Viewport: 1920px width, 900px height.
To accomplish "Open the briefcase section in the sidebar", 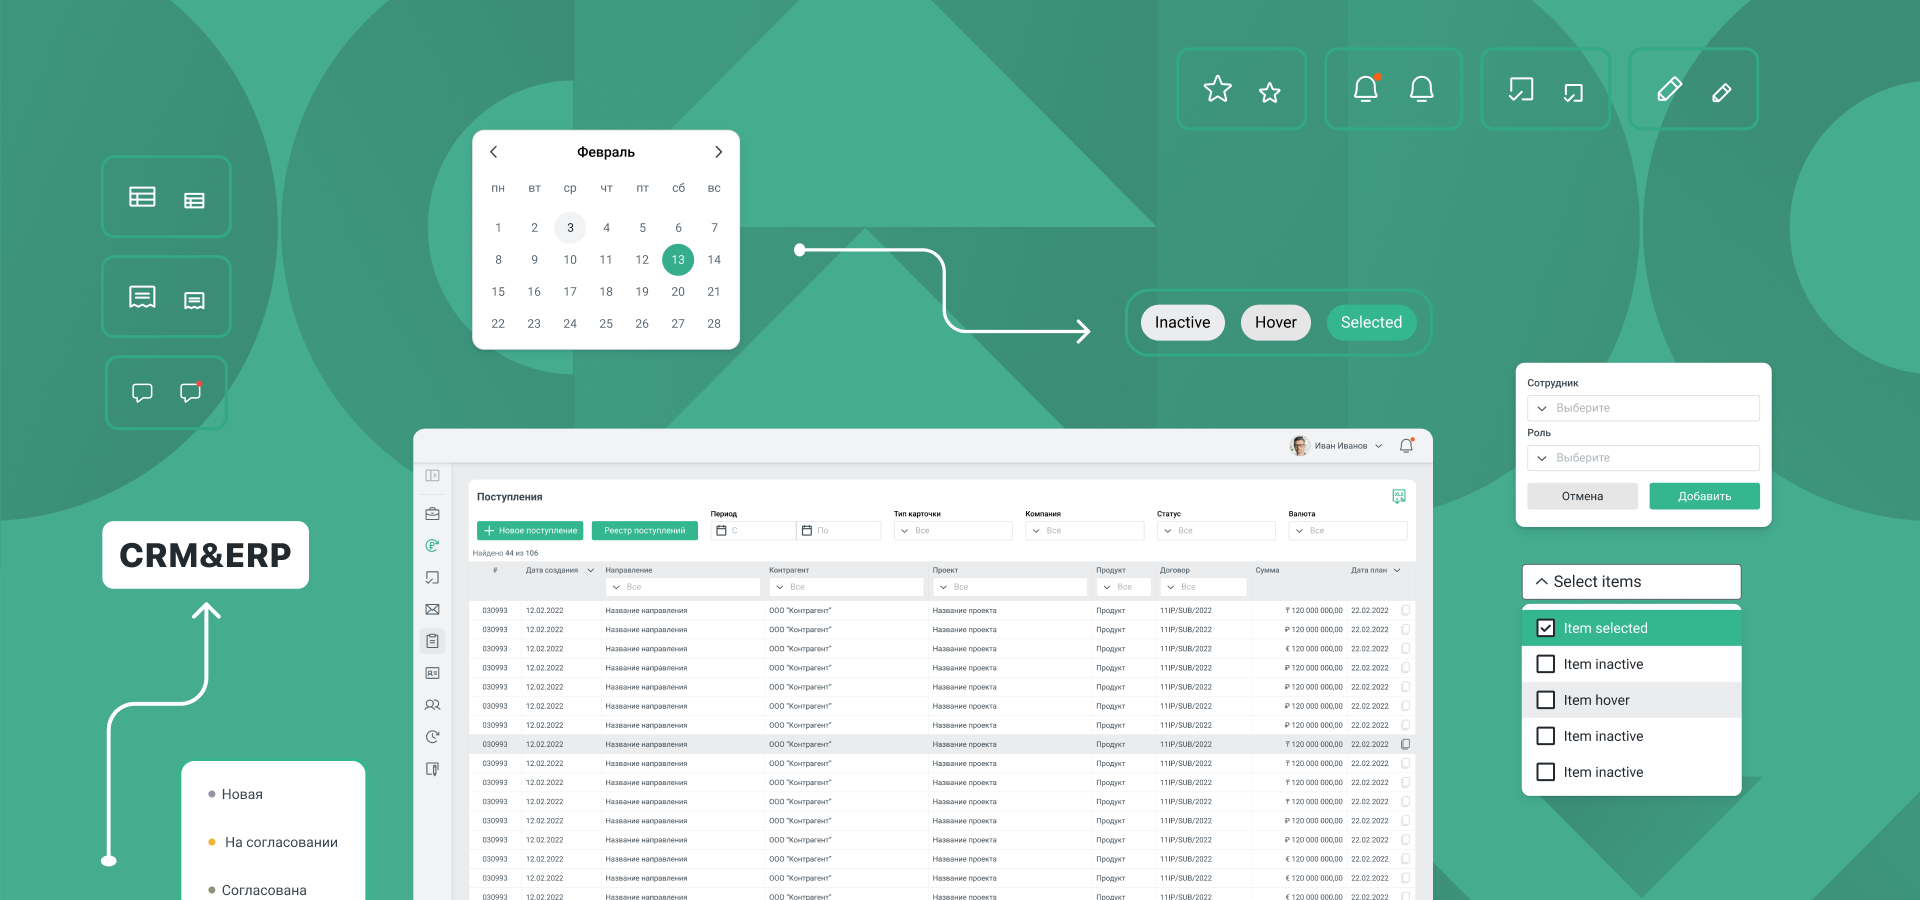I will coord(432,514).
